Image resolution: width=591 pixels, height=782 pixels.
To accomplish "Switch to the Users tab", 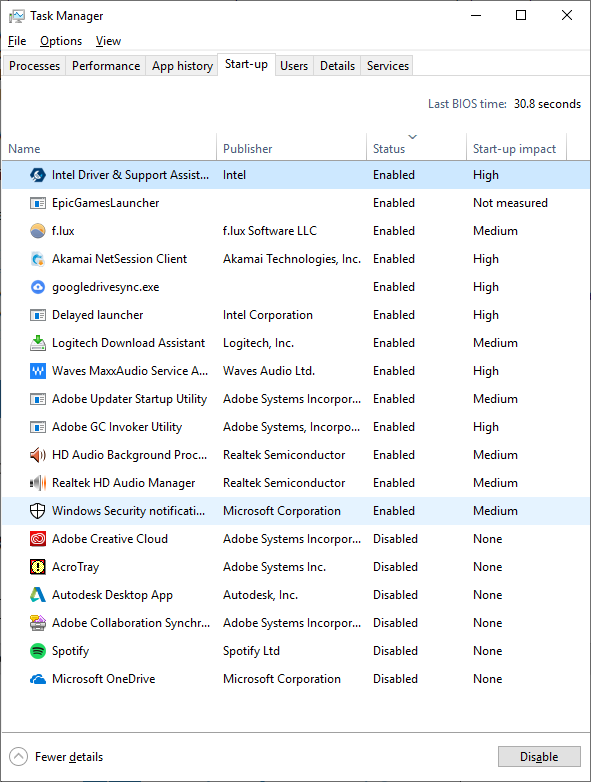I will point(294,66).
